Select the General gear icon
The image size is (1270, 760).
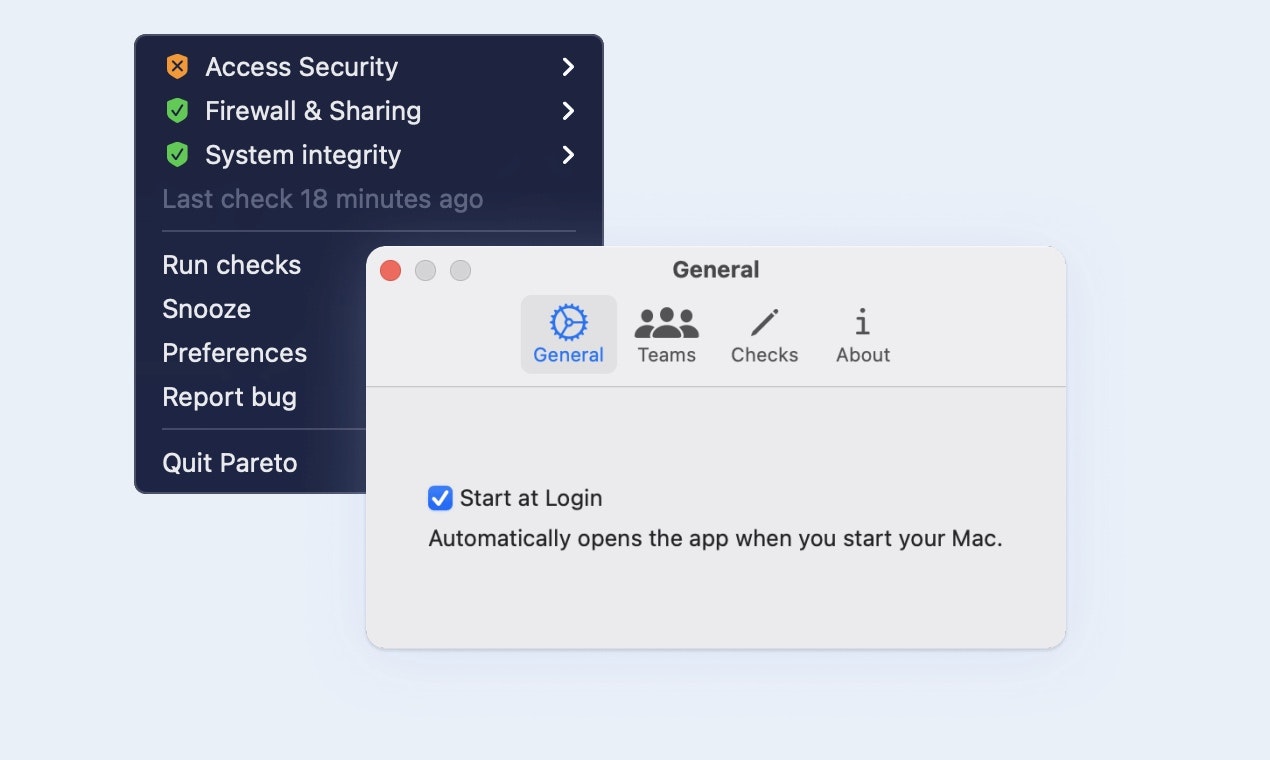568,322
